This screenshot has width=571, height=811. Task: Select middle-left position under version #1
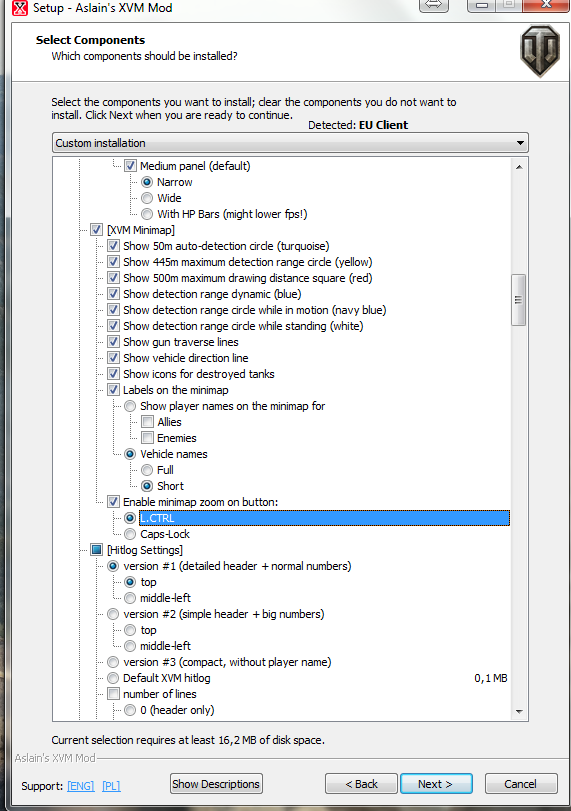130,598
